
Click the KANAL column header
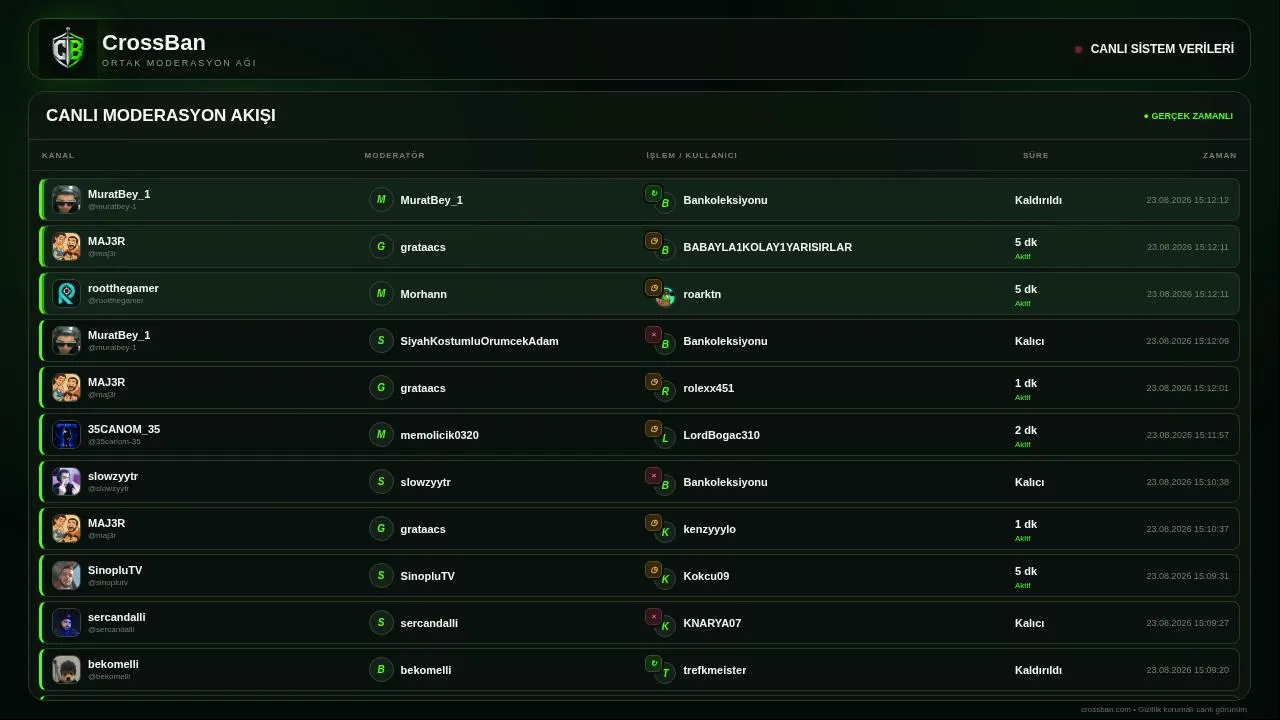pos(58,155)
